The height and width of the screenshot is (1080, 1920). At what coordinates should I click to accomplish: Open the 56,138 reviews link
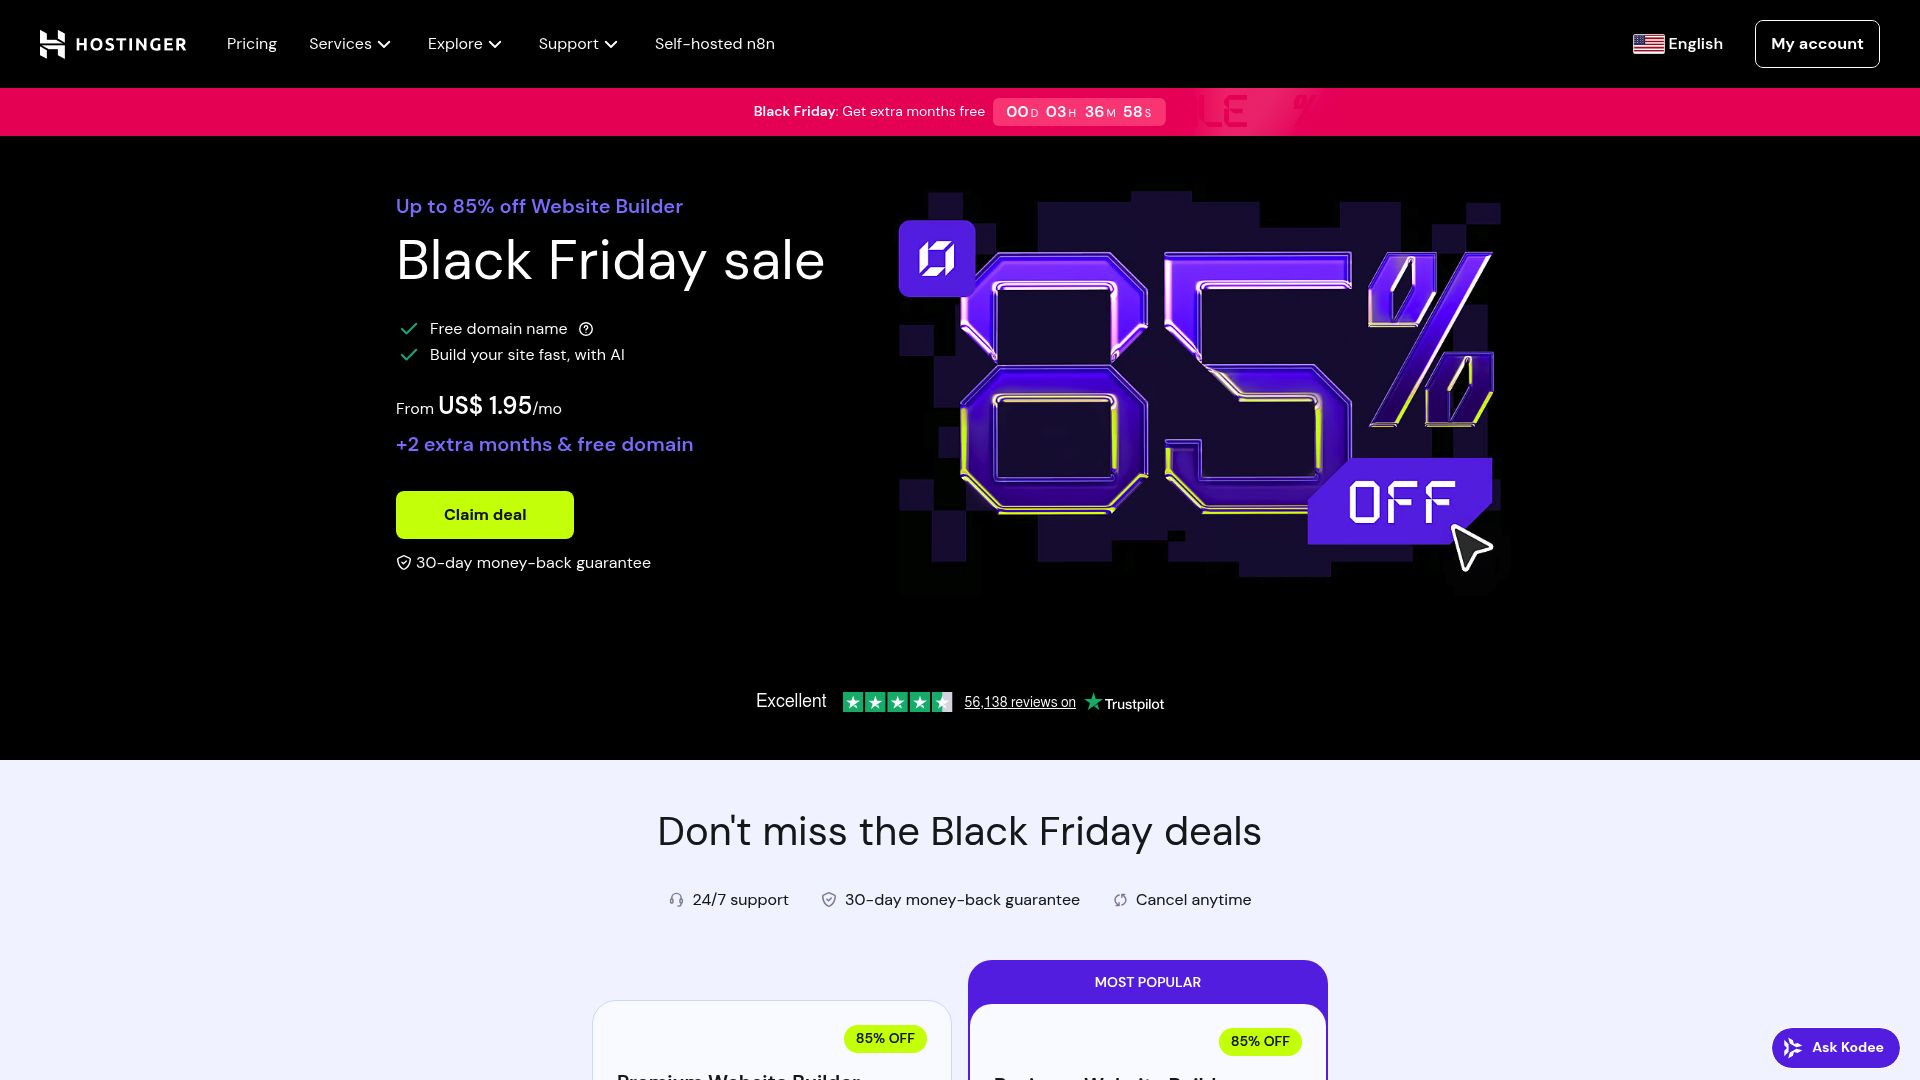click(x=1020, y=702)
